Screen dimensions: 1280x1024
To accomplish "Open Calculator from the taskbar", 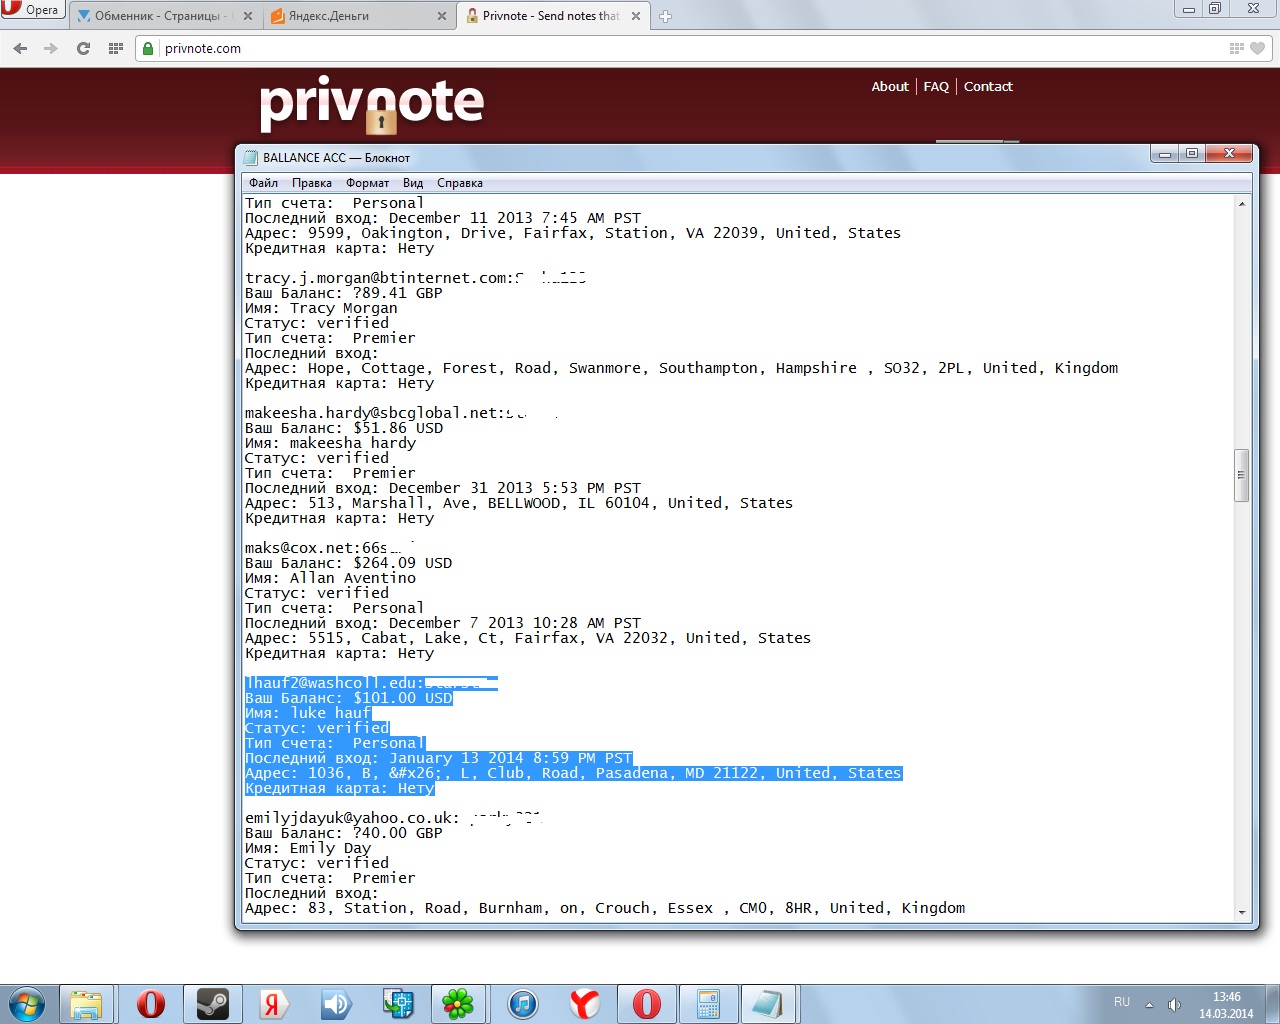I will [x=708, y=1004].
